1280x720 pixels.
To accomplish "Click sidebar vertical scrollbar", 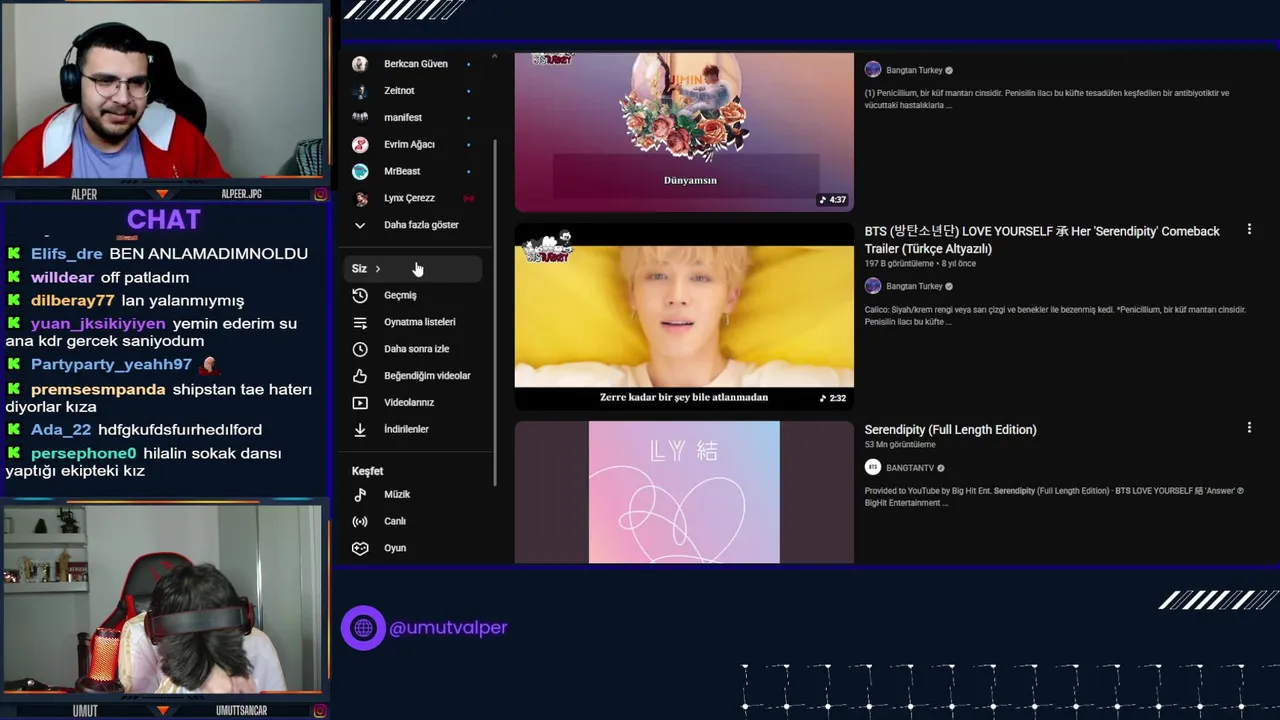I will tap(495, 312).
